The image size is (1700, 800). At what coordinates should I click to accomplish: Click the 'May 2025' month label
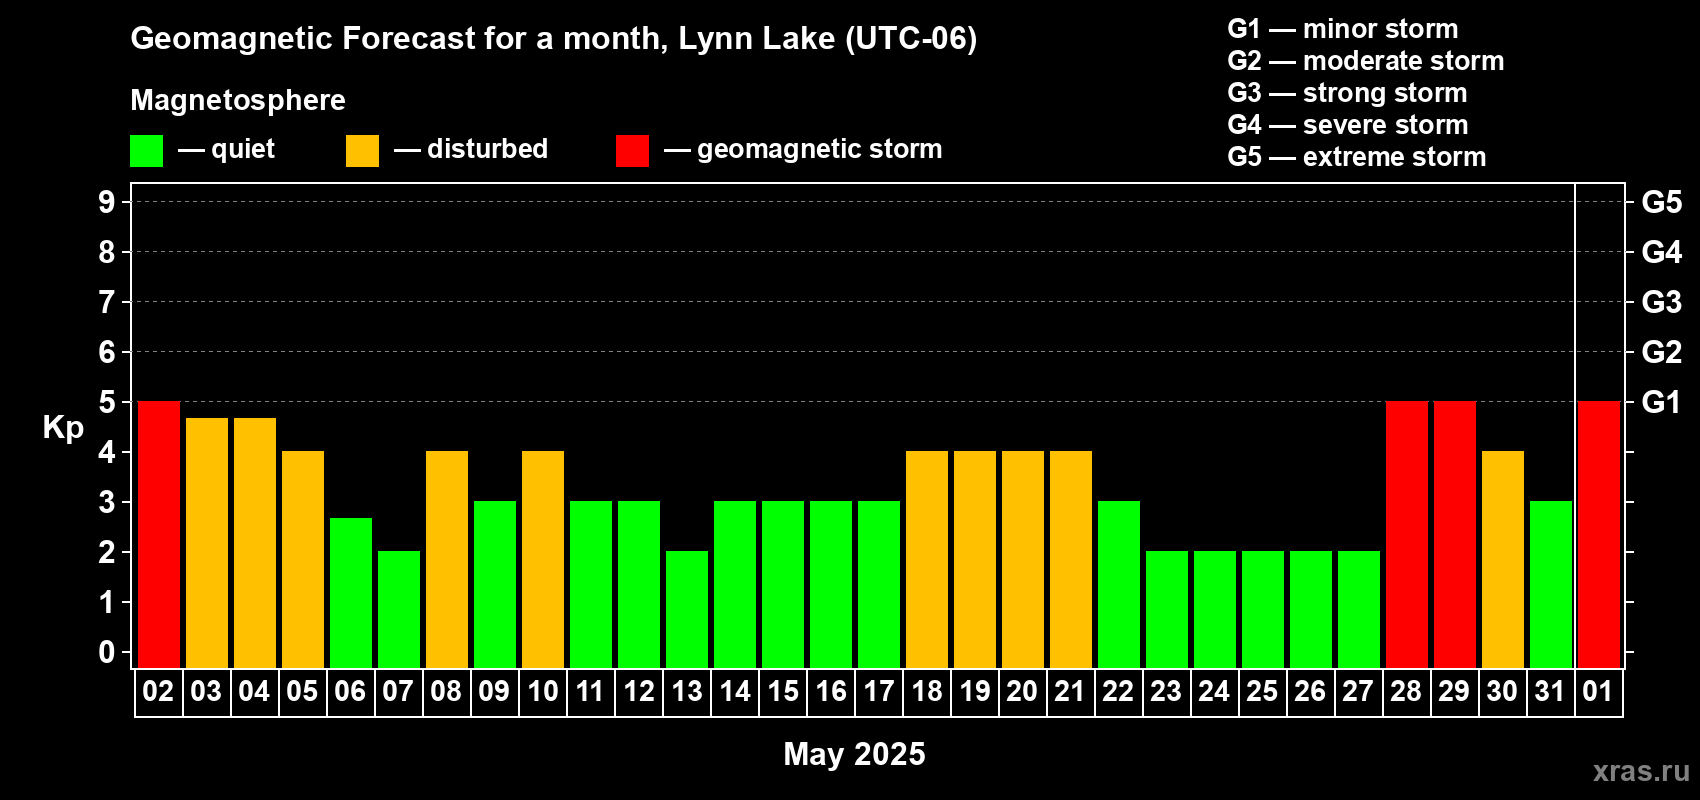pyautogui.click(x=854, y=754)
